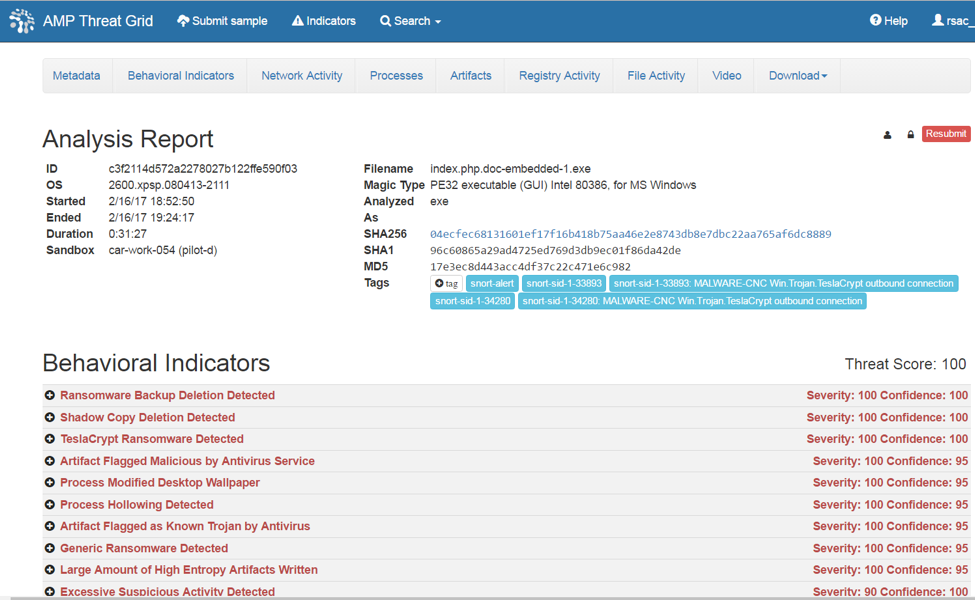Click the snort-alert tag
The height and width of the screenshot is (600, 975).
(491, 284)
